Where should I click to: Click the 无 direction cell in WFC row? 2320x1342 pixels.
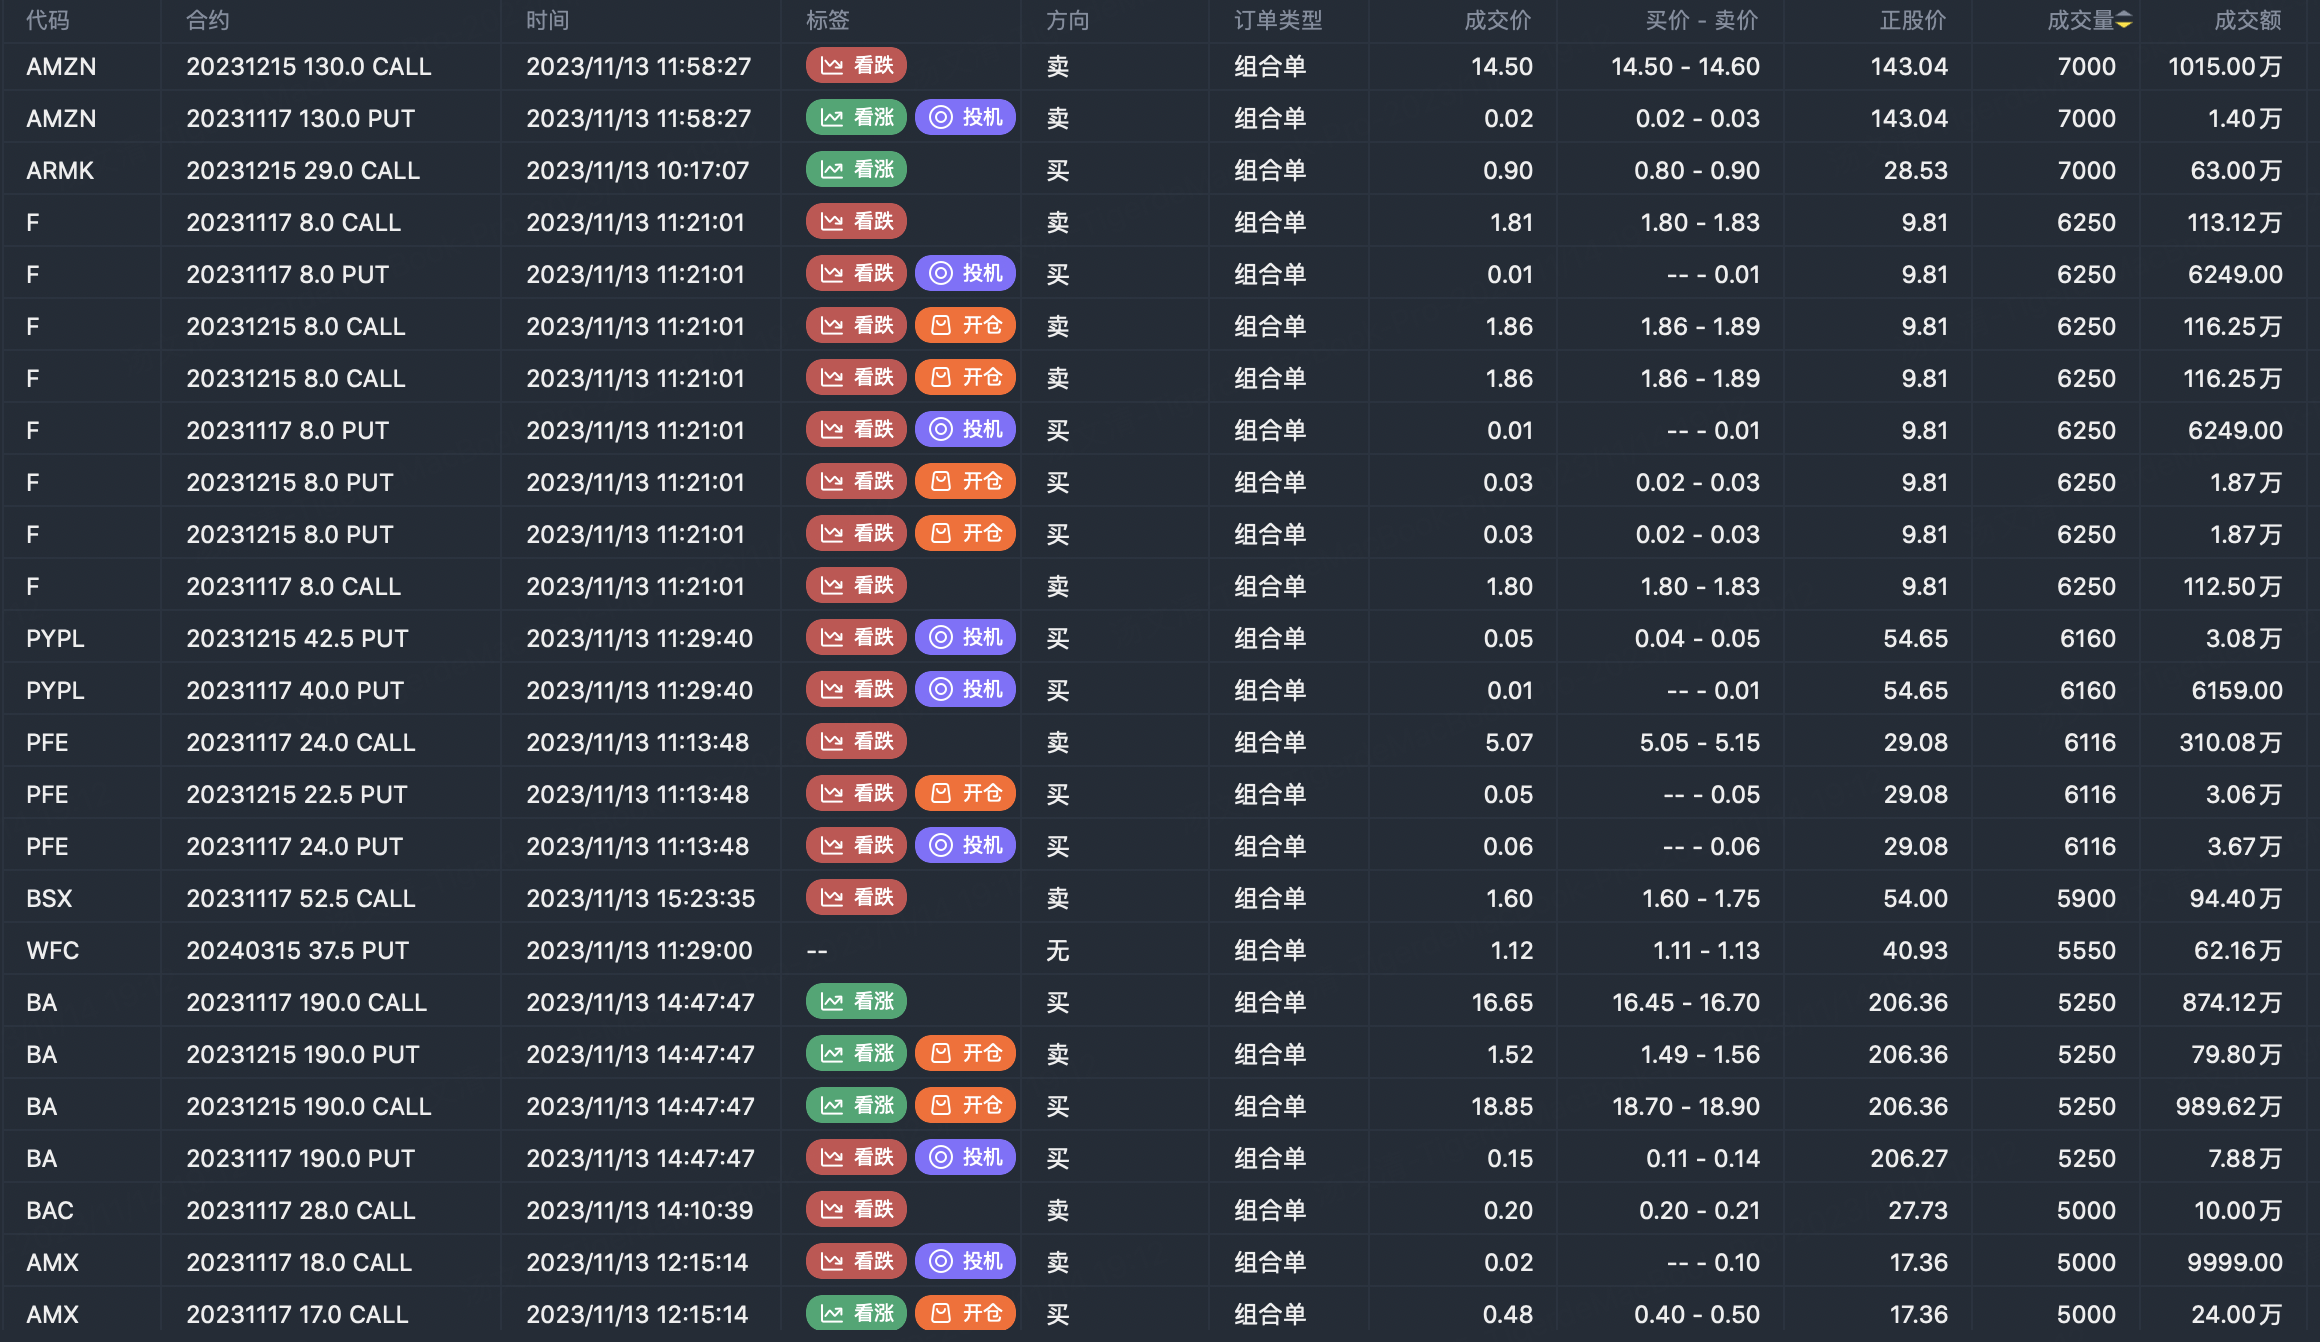pyautogui.click(x=1058, y=950)
